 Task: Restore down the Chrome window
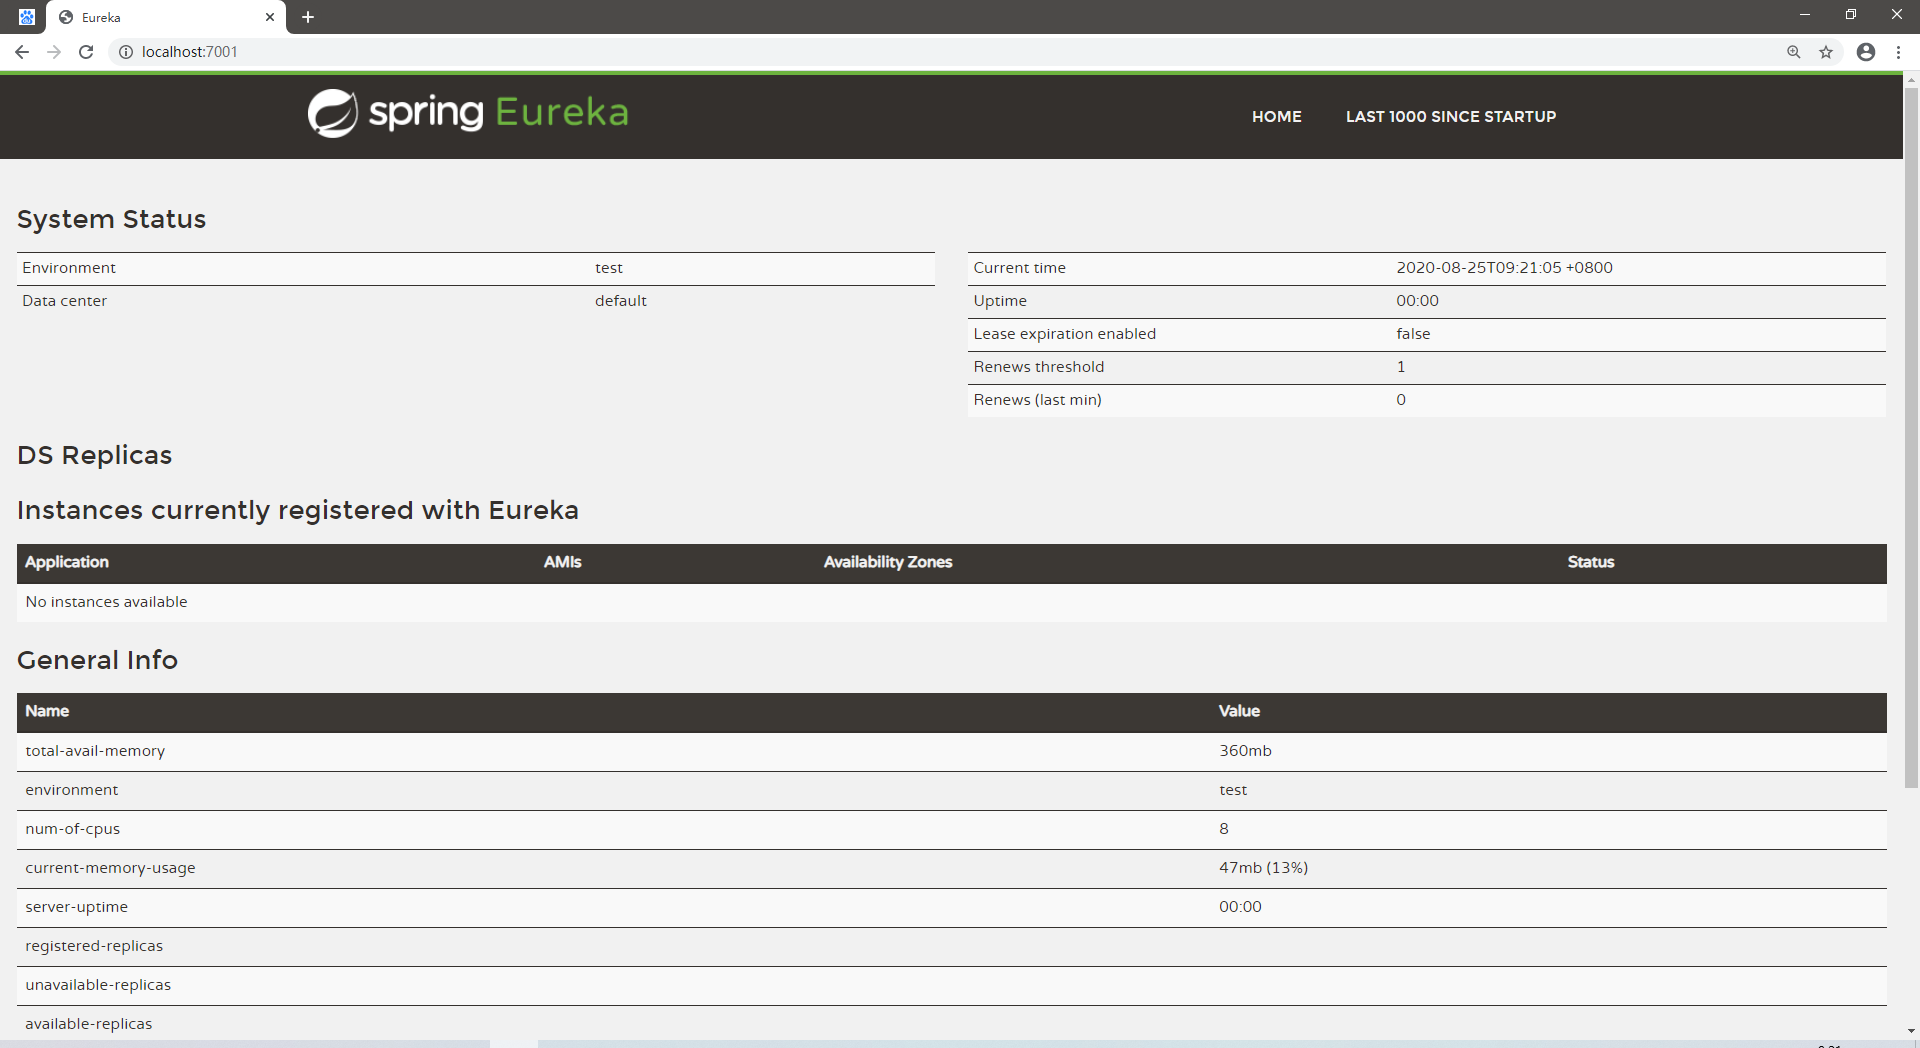pyautogui.click(x=1851, y=15)
